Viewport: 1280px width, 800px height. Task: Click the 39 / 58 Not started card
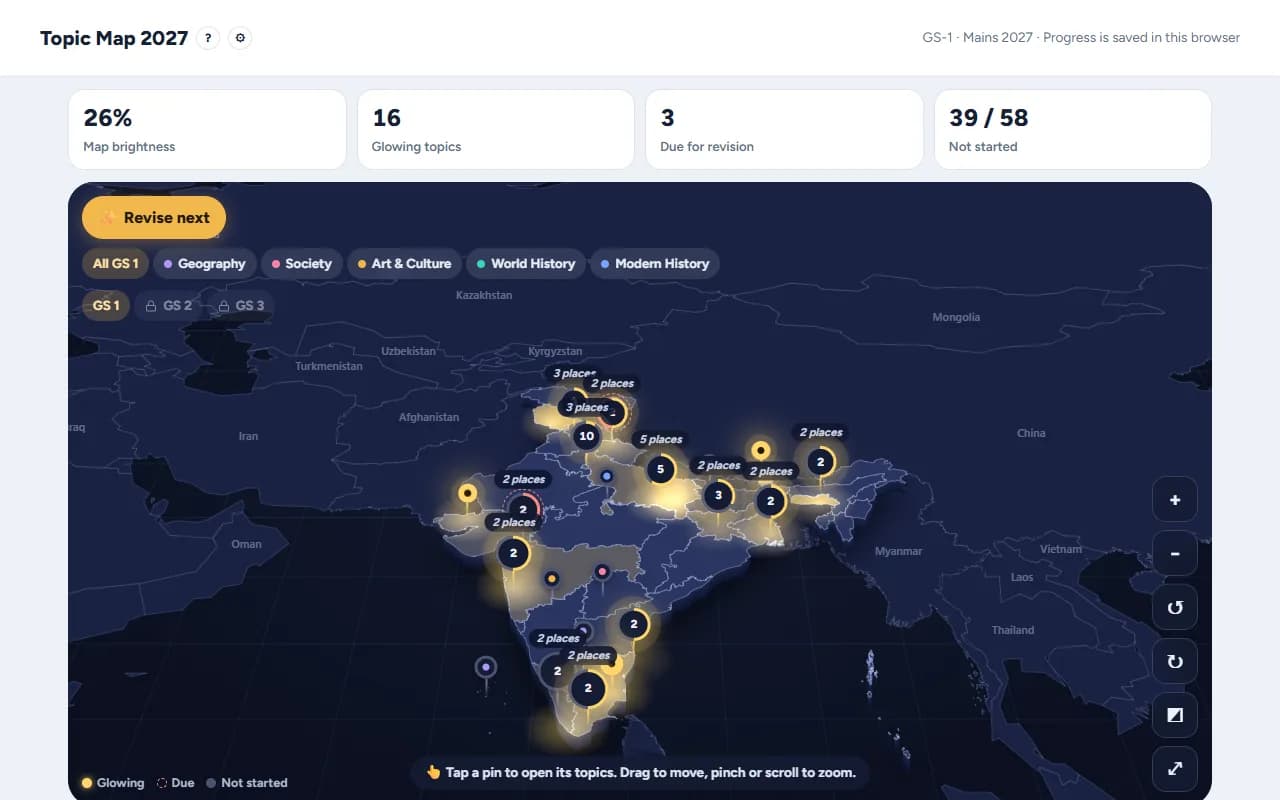point(1073,129)
